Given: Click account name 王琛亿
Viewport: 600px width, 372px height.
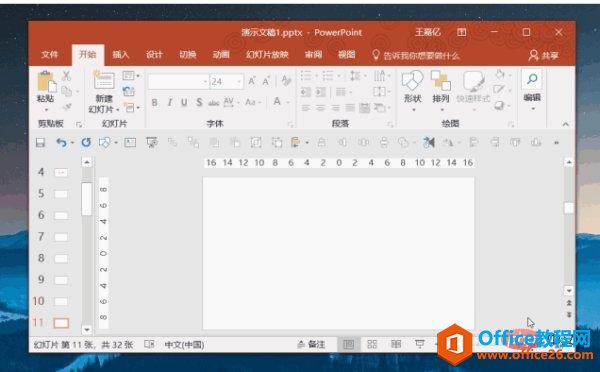Looking at the screenshot, I should click(x=428, y=33).
